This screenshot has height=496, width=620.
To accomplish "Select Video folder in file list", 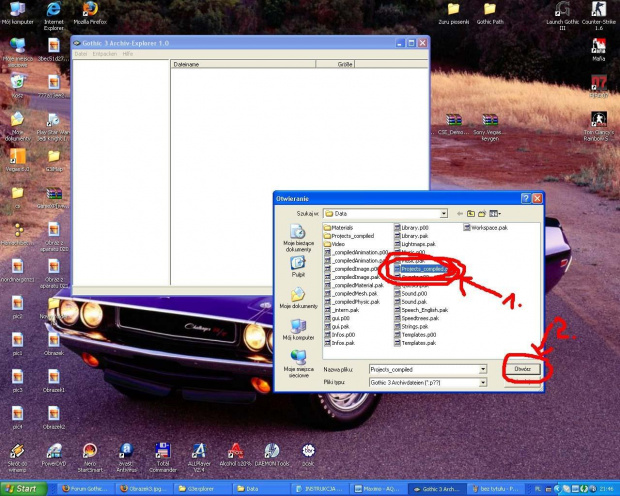I will coord(335,244).
